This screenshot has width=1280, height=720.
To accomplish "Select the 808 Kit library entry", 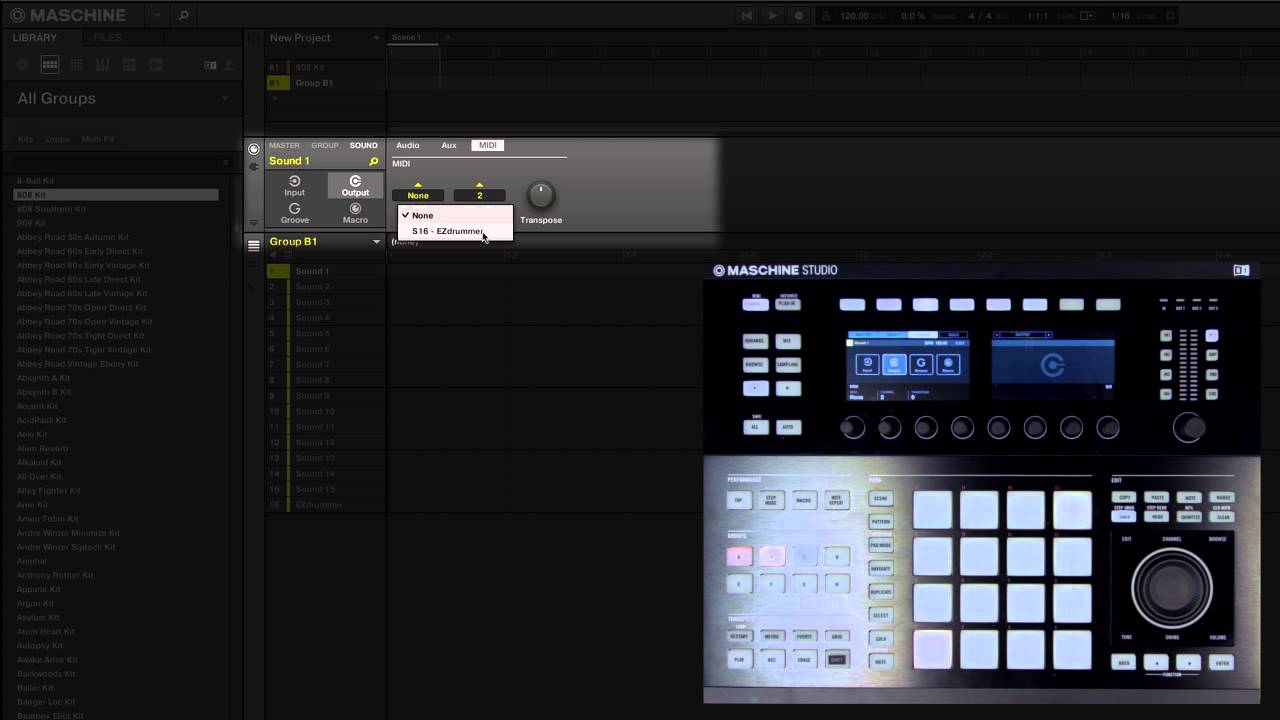I will point(116,195).
